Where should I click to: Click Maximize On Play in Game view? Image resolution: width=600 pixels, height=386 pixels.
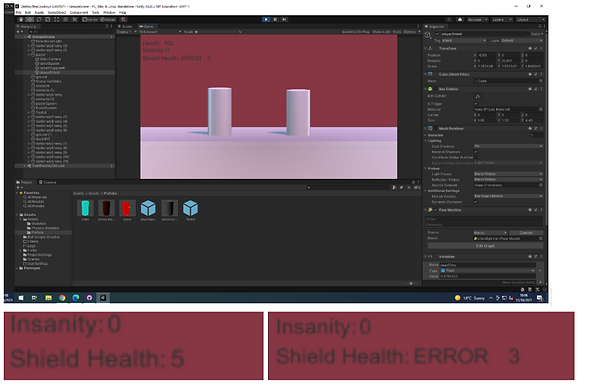click(355, 32)
